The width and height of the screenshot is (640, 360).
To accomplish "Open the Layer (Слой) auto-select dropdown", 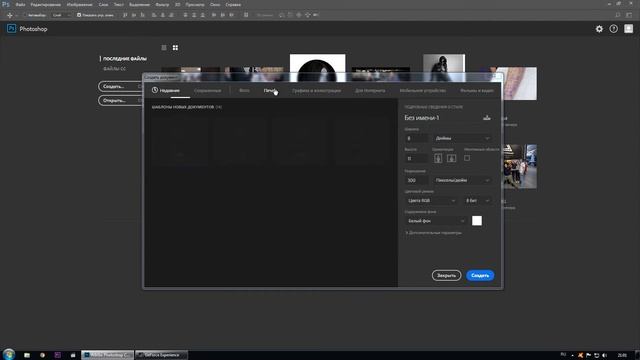I will [62, 15].
